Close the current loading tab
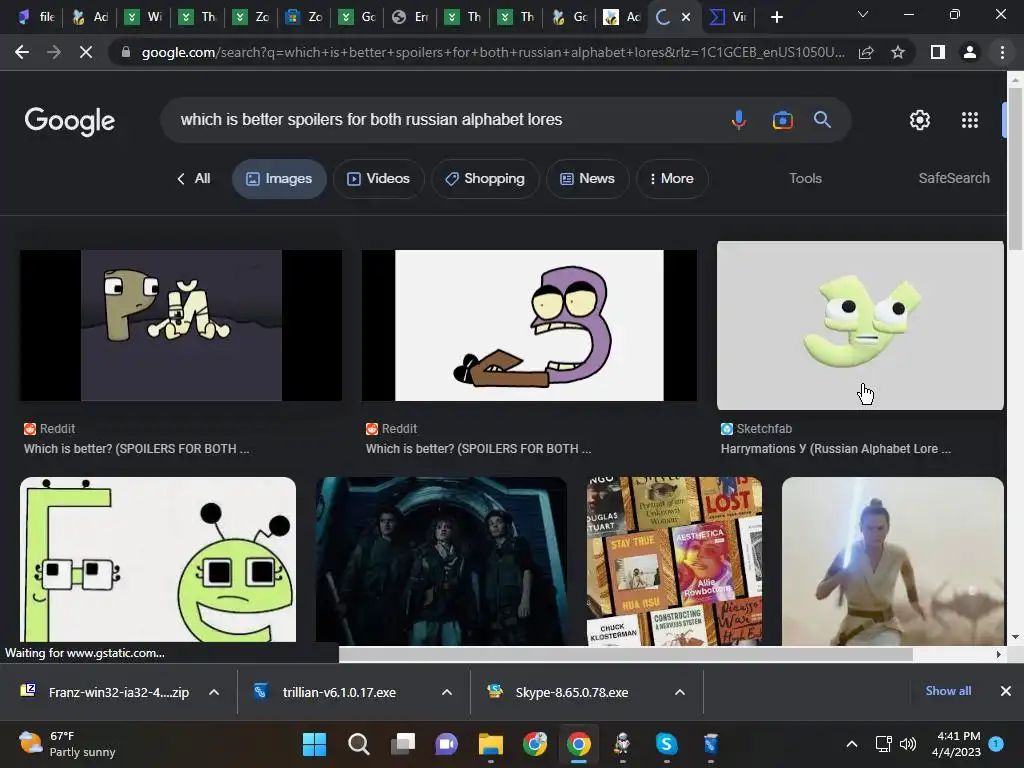 (686, 17)
